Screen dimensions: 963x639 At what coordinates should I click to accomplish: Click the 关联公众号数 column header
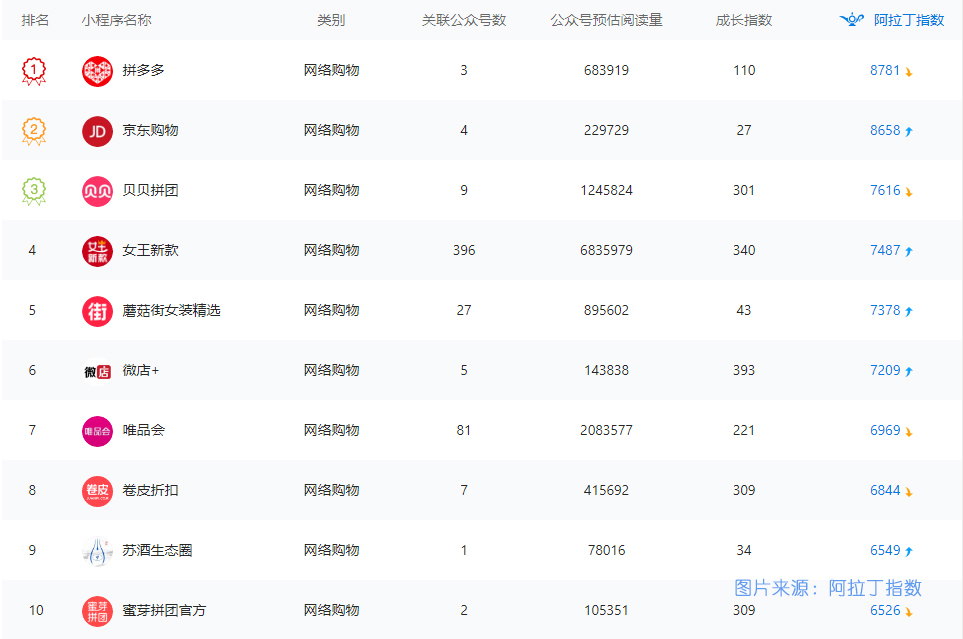[464, 20]
